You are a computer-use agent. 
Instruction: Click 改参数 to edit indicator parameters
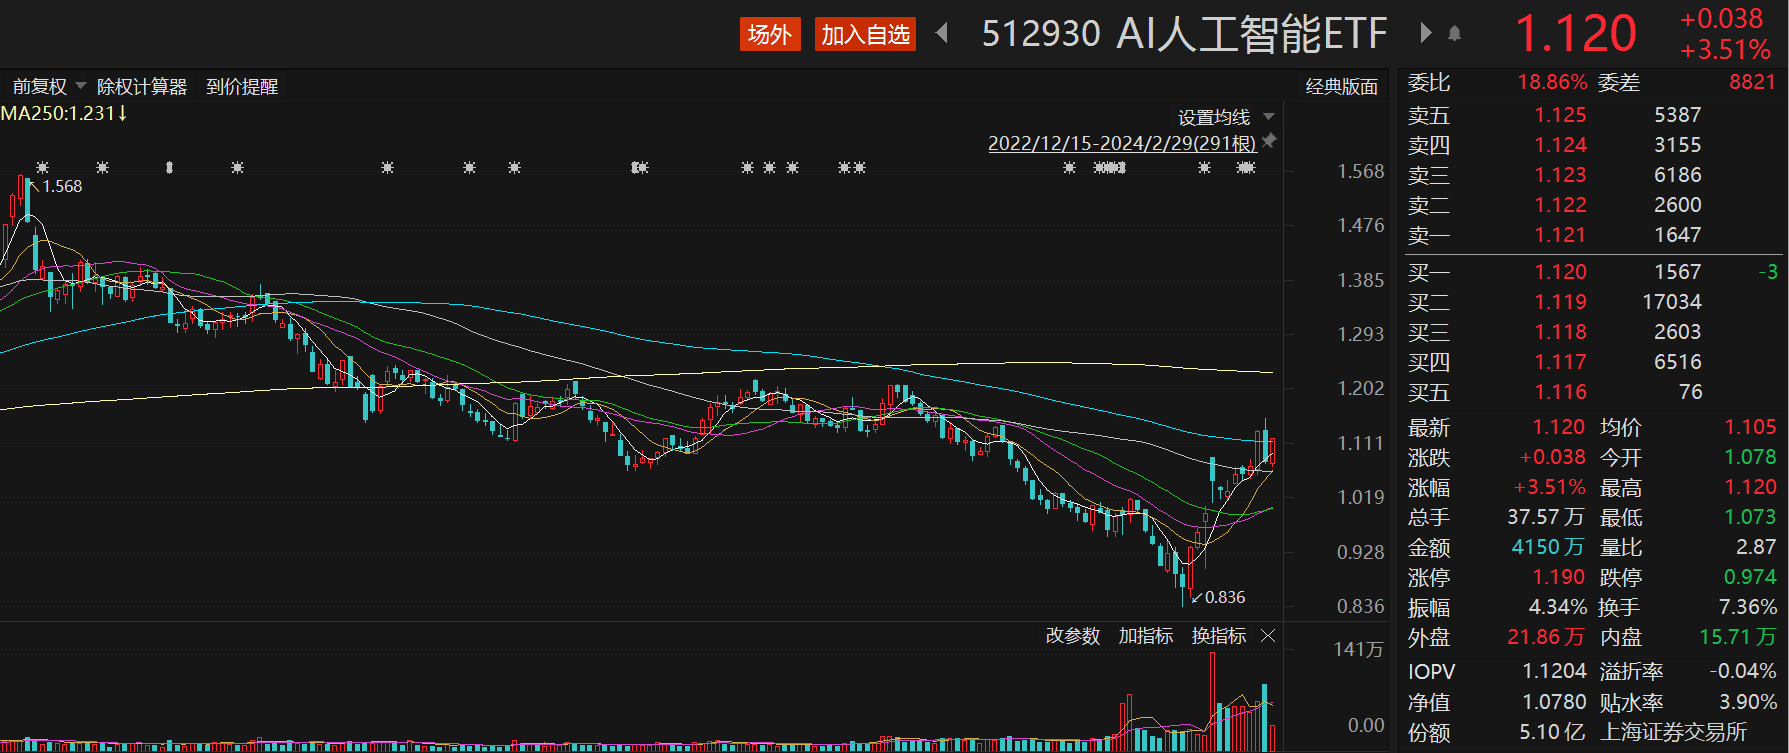pos(1072,636)
